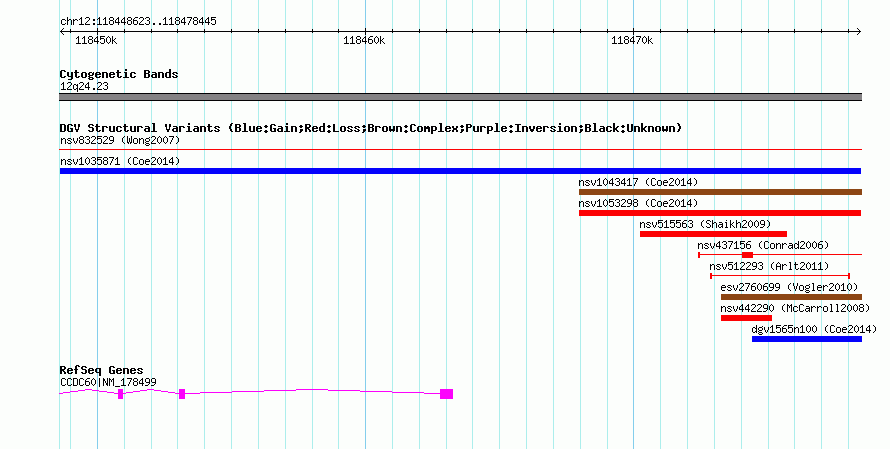Open the nsv442290 (McCarroll2008) variant label
Screen dimensions: 890x449
point(795,308)
